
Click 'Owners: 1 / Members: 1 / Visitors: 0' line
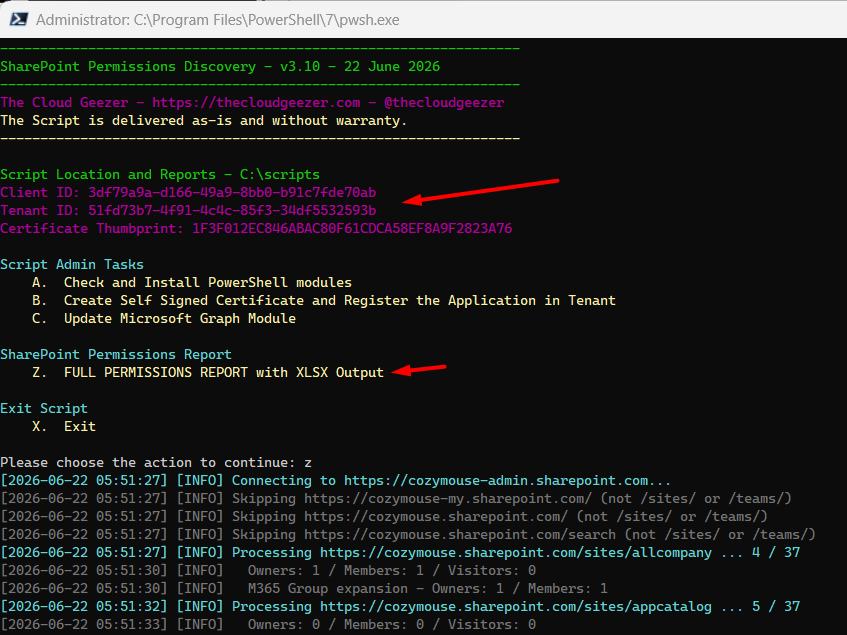click(268, 571)
